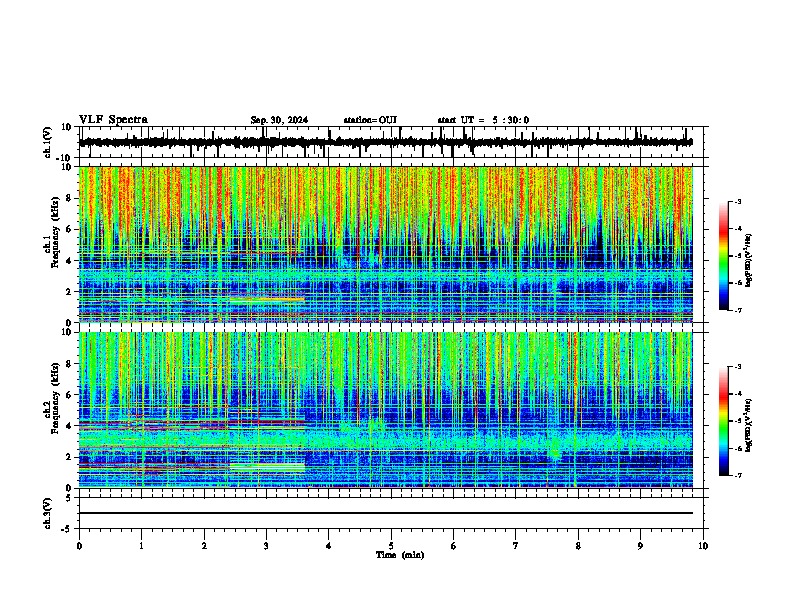Click time axis tick label "8"

(x=578, y=546)
